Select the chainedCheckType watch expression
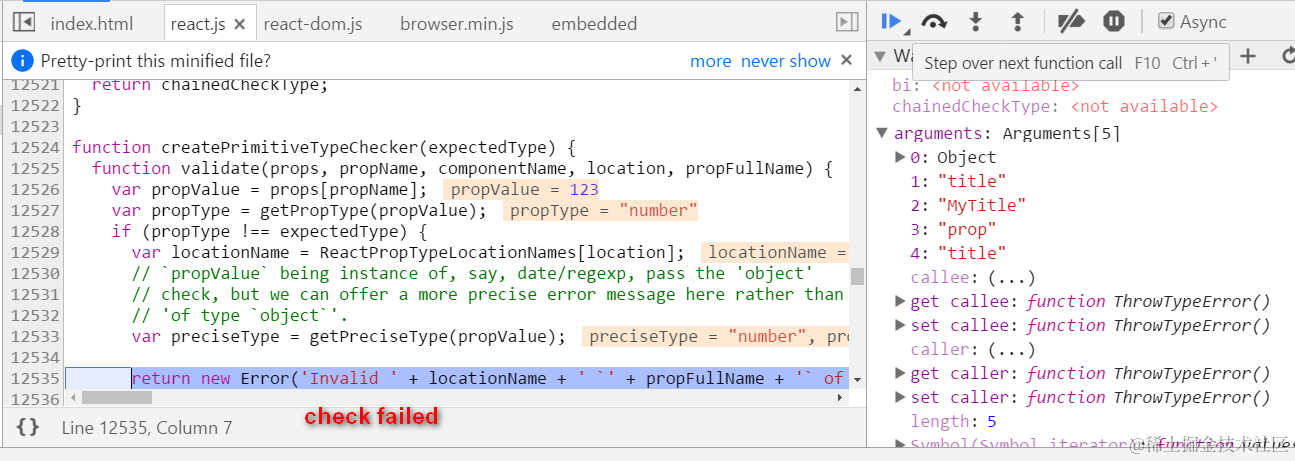The image size is (1295, 461). click(x=1055, y=106)
